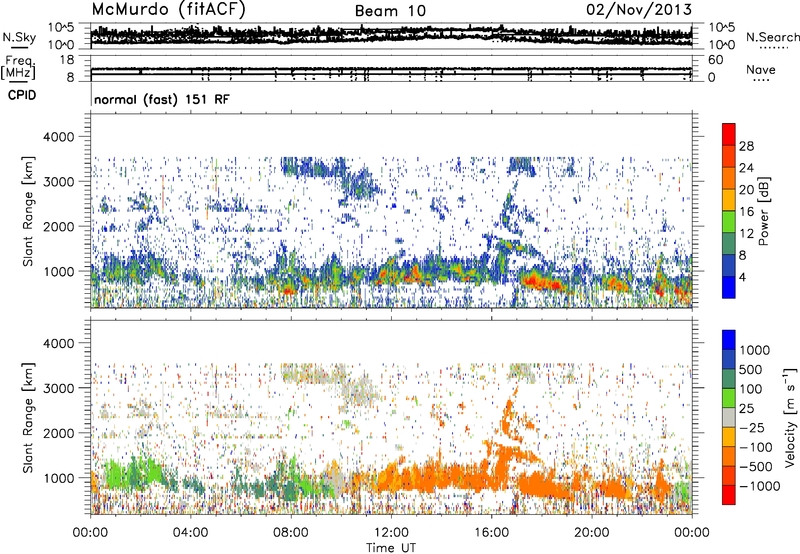Click the bright blue bottom Power colorbar segment
The width and height of the screenshot is (800, 554).
click(729, 287)
